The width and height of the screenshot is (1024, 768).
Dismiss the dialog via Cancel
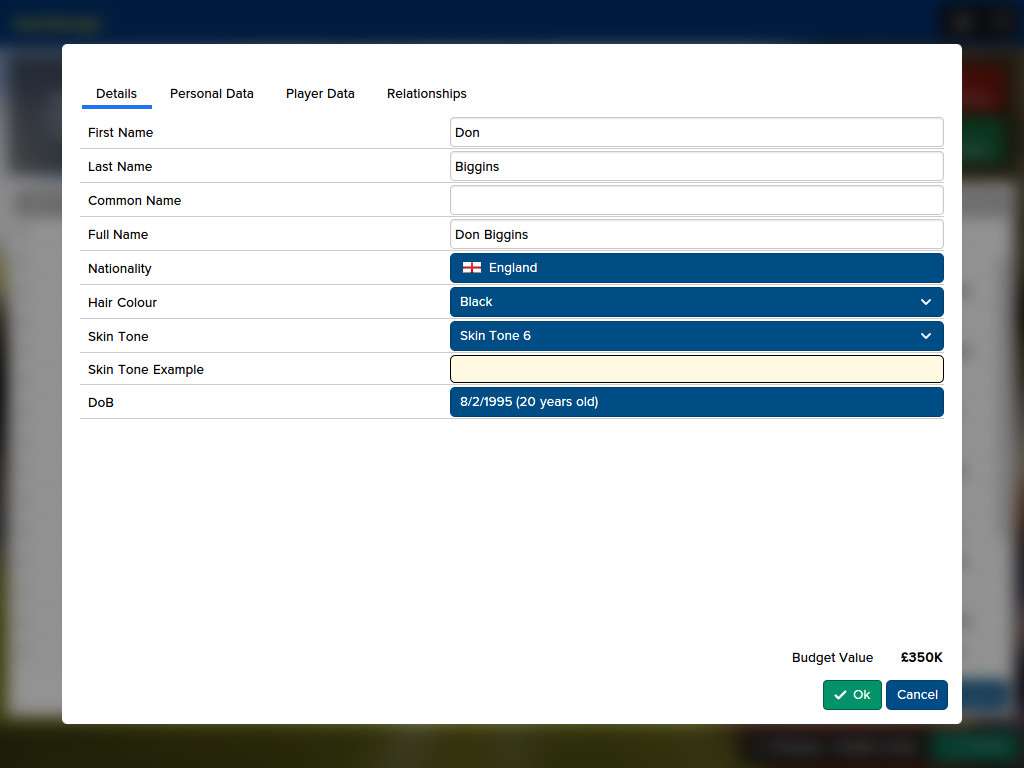coord(916,694)
